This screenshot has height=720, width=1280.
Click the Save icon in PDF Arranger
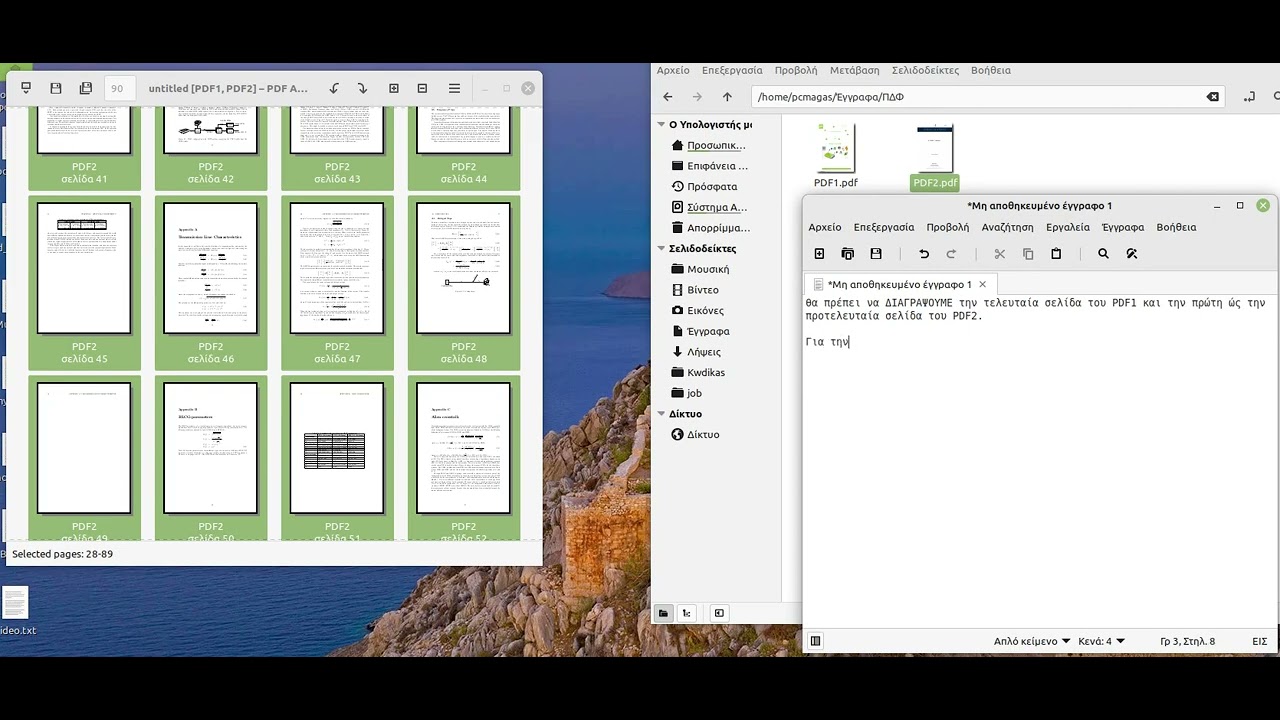[x=56, y=88]
